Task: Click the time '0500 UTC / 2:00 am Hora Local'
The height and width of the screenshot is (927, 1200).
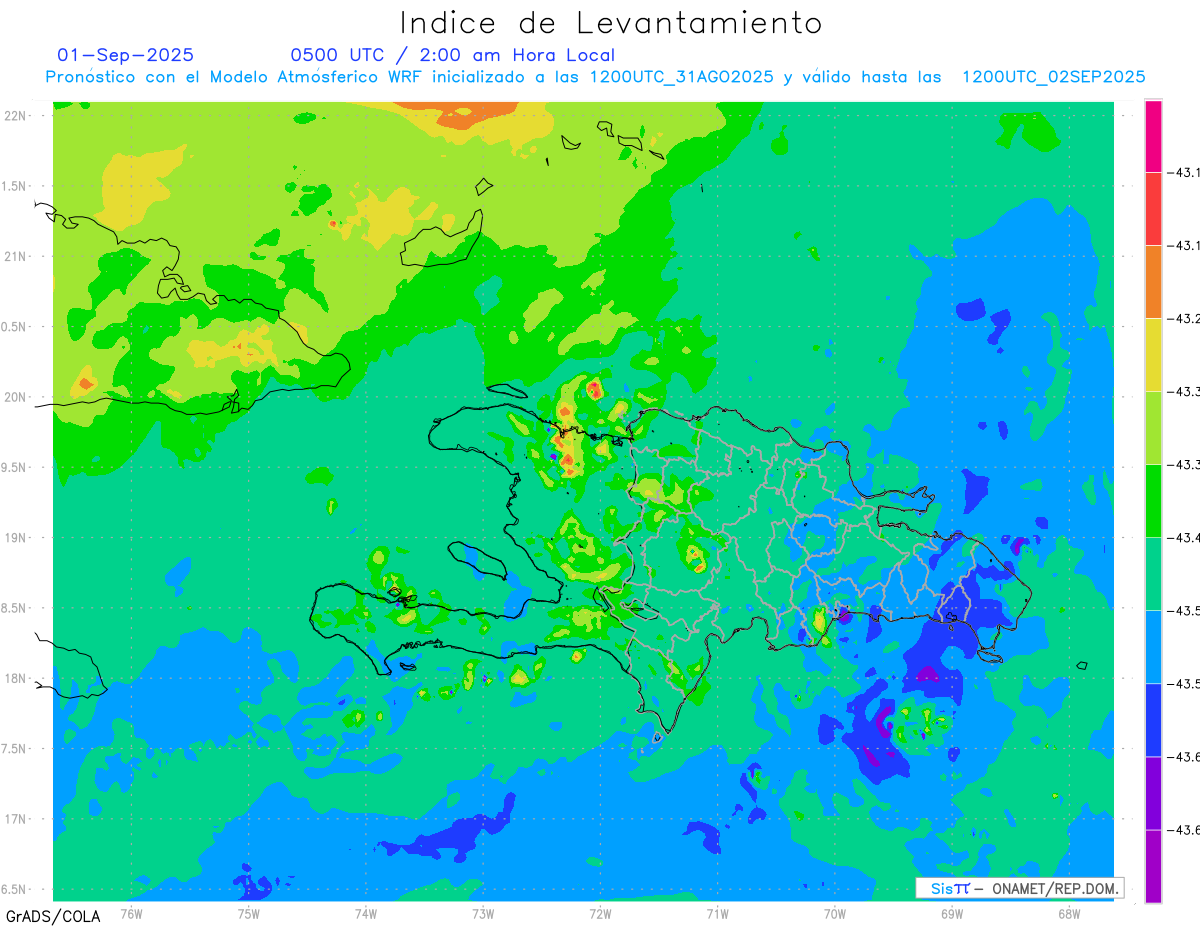Action: click(453, 55)
